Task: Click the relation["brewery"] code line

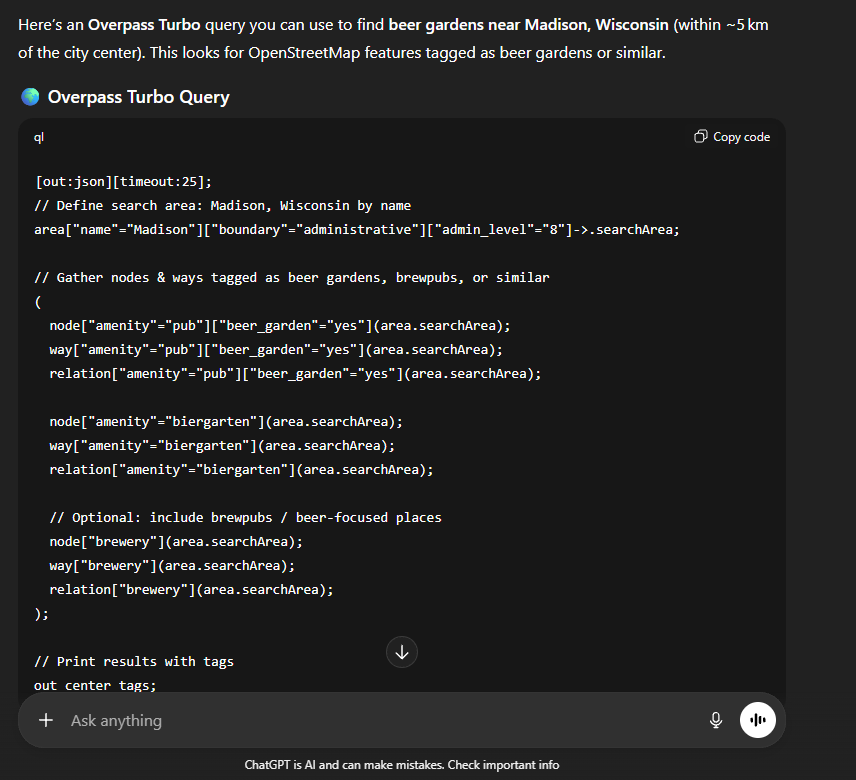Action: pos(191,589)
